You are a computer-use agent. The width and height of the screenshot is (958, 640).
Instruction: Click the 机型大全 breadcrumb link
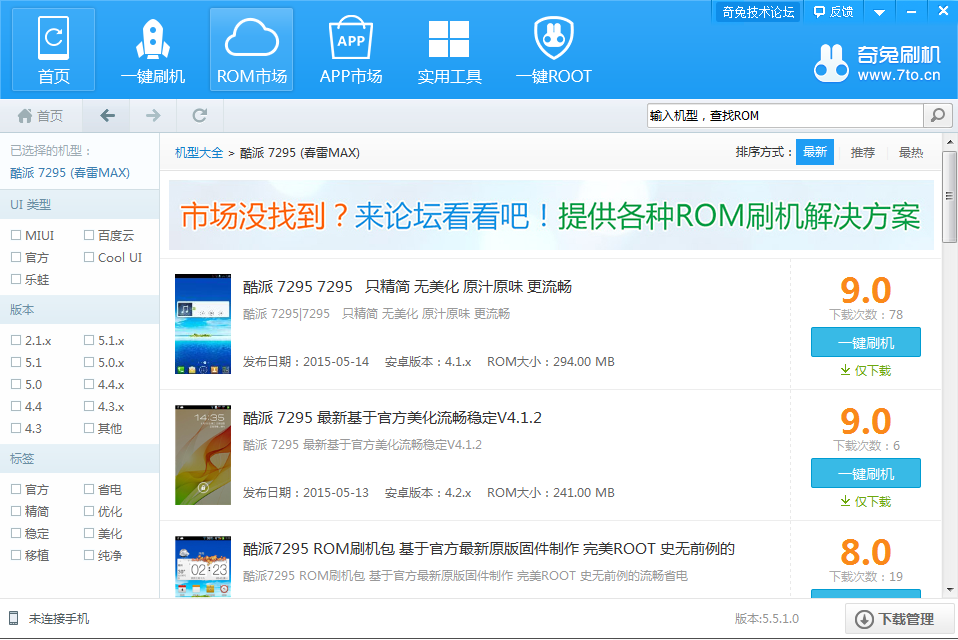tap(199, 153)
